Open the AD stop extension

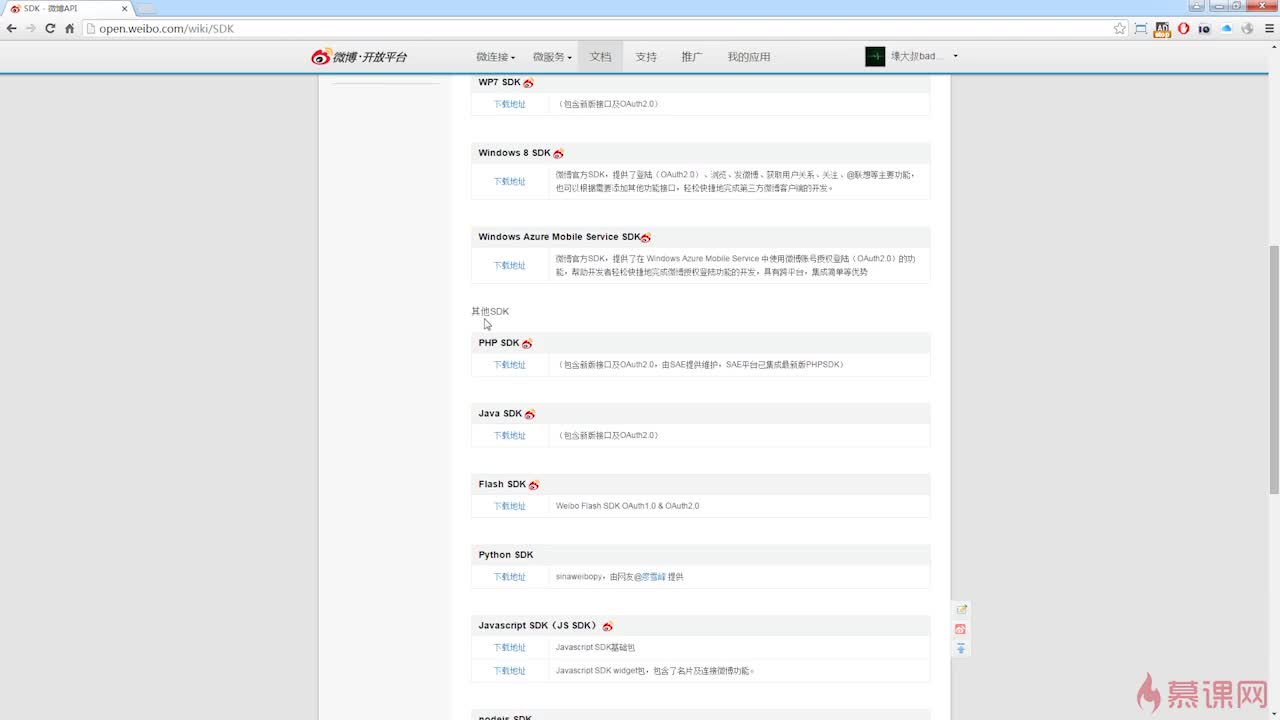pyautogui.click(x=1162, y=29)
